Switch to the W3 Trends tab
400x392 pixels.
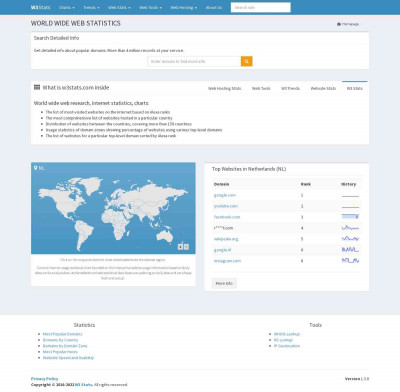[290, 88]
